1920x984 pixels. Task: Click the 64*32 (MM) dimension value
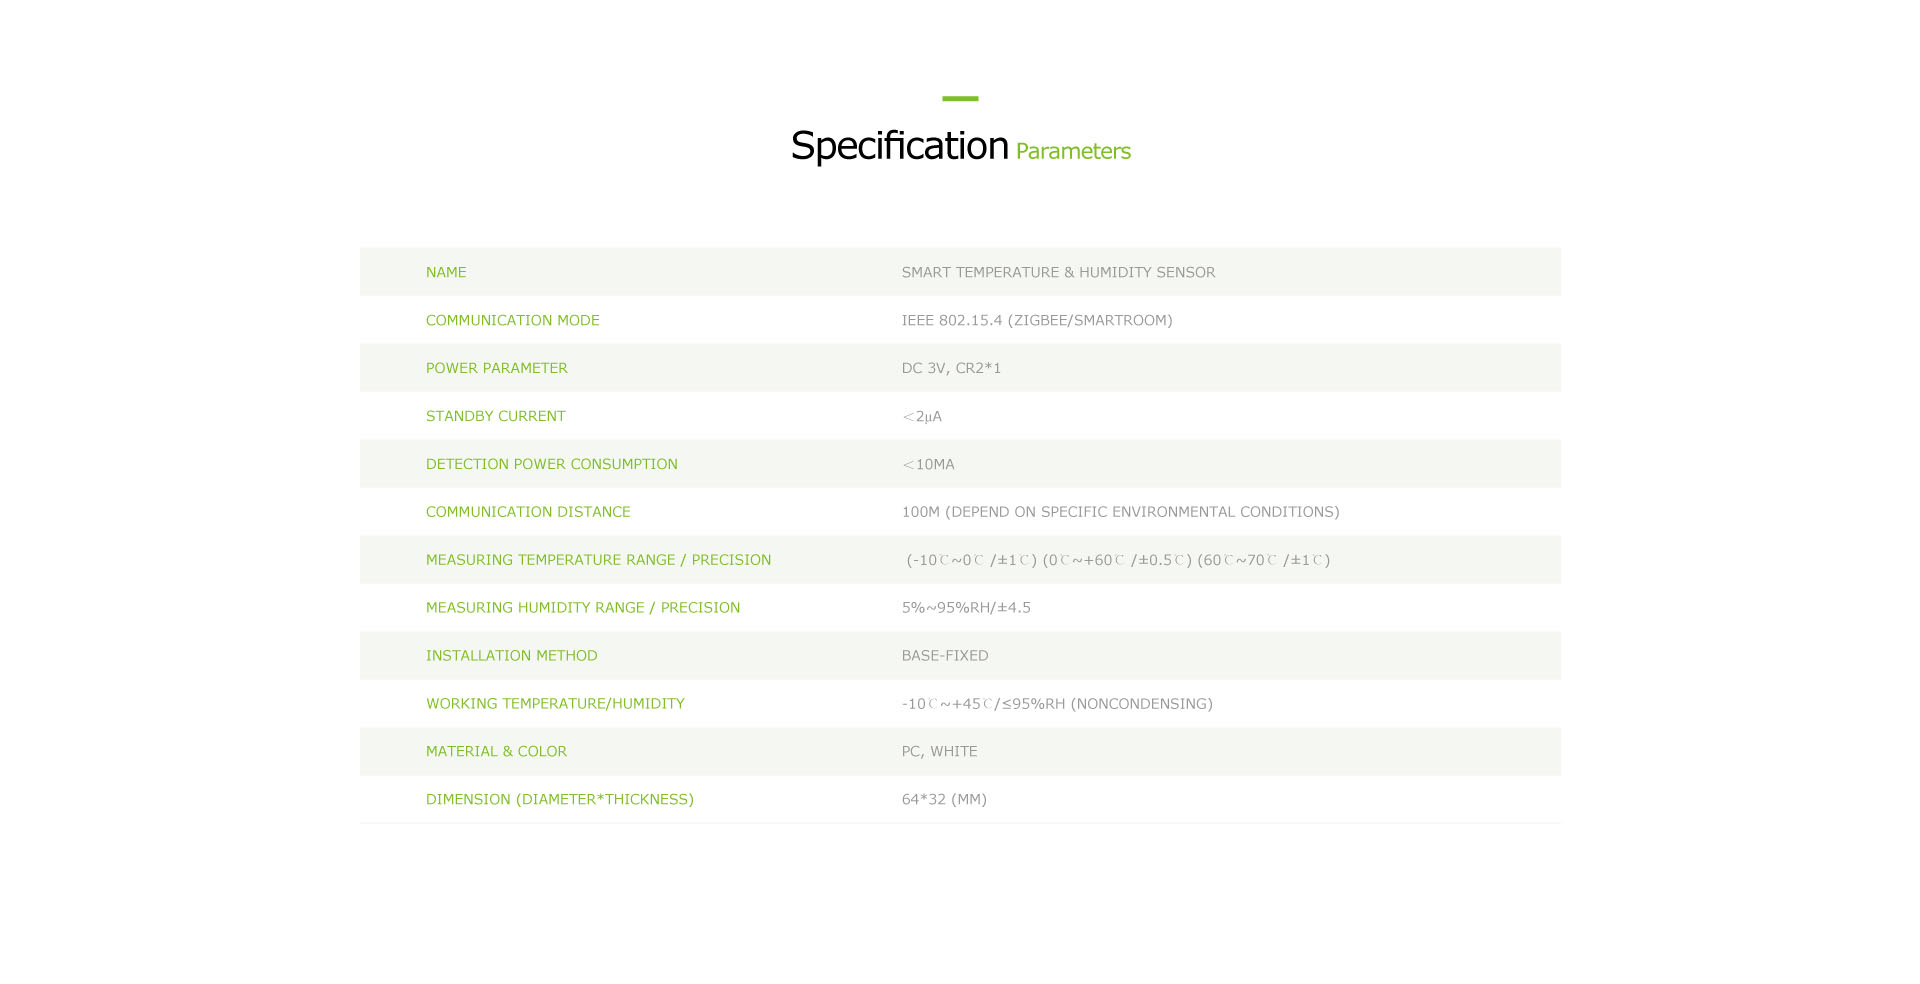coord(944,799)
